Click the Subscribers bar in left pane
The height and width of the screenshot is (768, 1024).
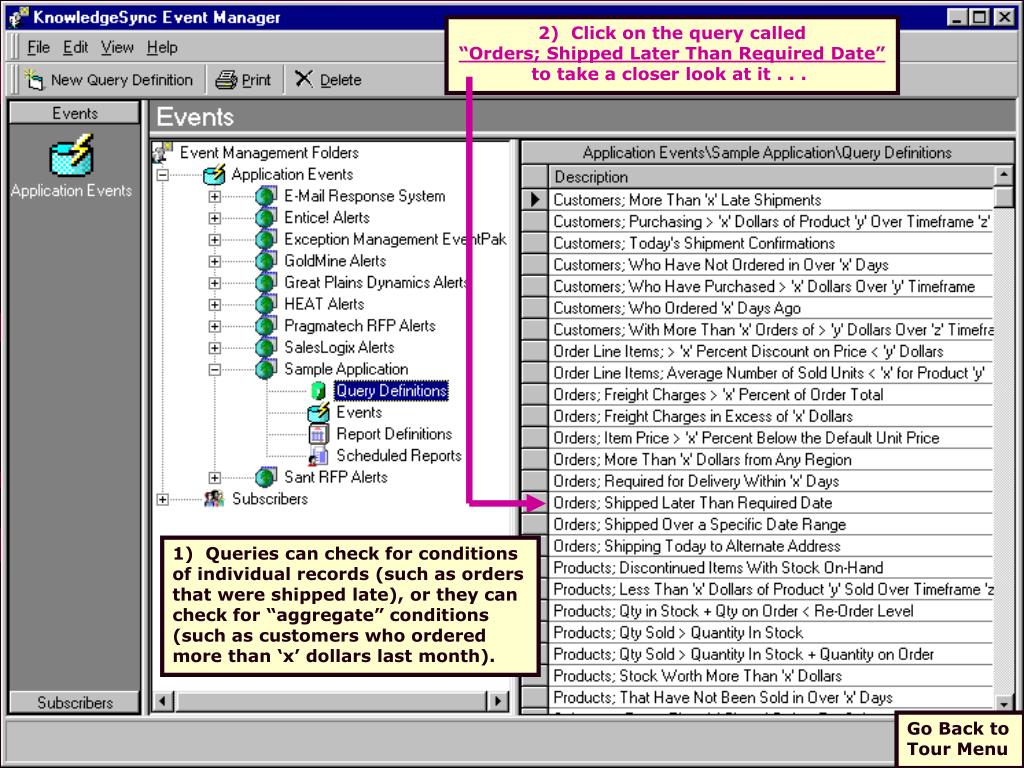pyautogui.click(x=75, y=703)
